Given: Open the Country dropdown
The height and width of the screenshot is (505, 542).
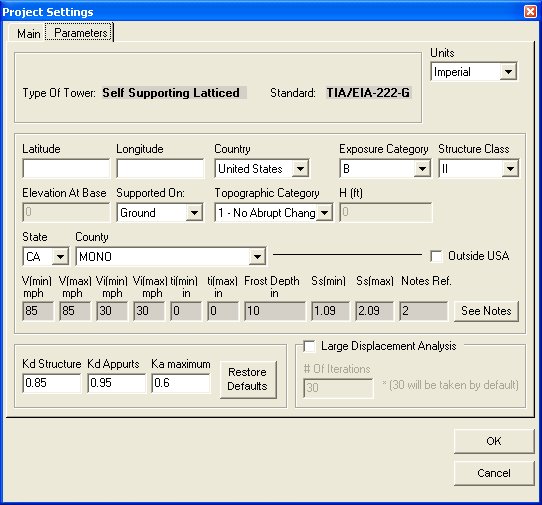Looking at the screenshot, I should tap(261, 169).
